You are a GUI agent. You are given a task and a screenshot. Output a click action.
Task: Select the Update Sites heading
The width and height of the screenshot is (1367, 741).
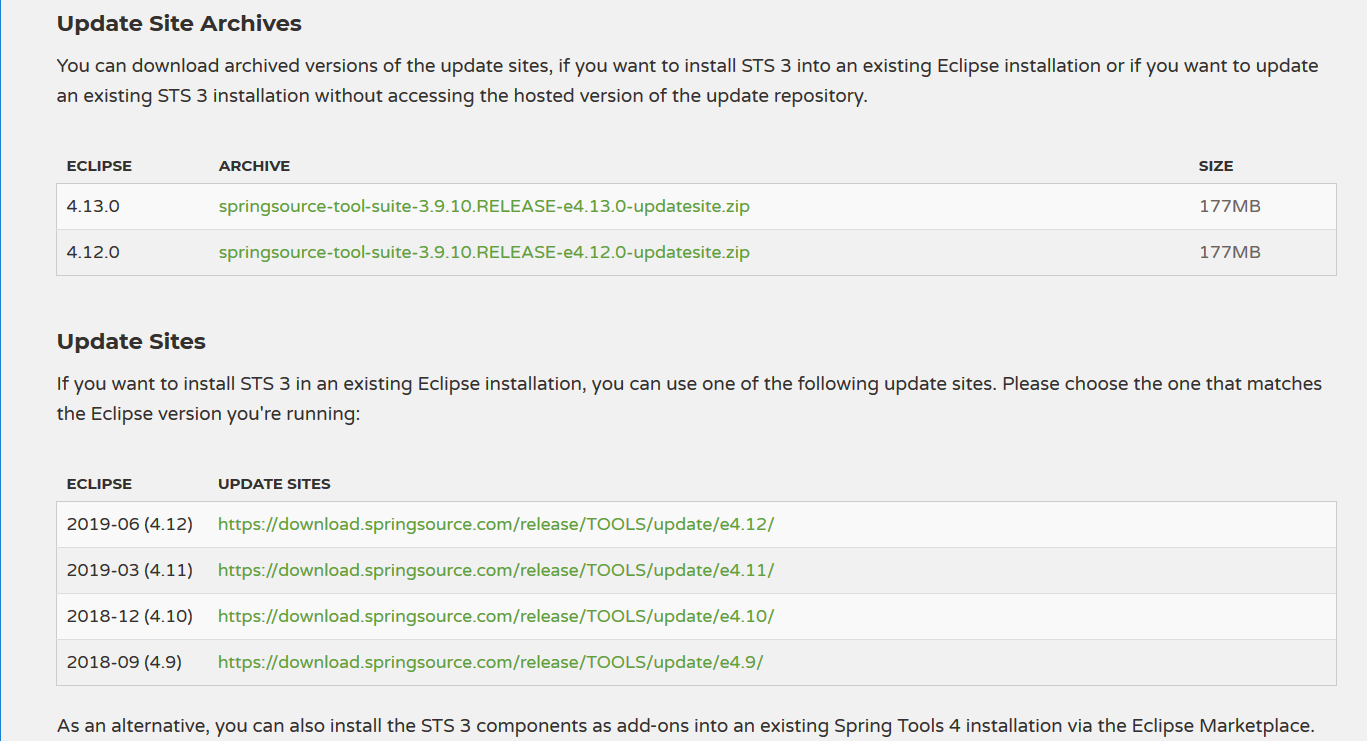pos(131,341)
